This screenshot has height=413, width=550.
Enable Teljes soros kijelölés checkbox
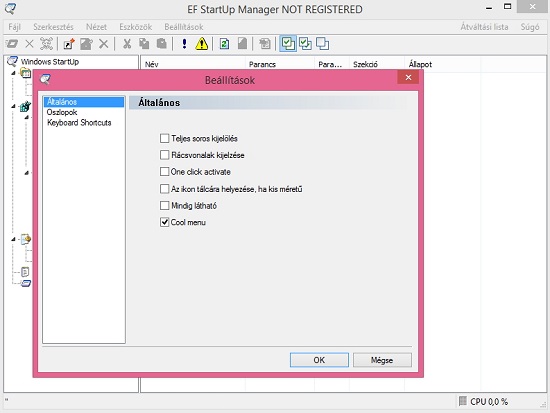pos(165,138)
